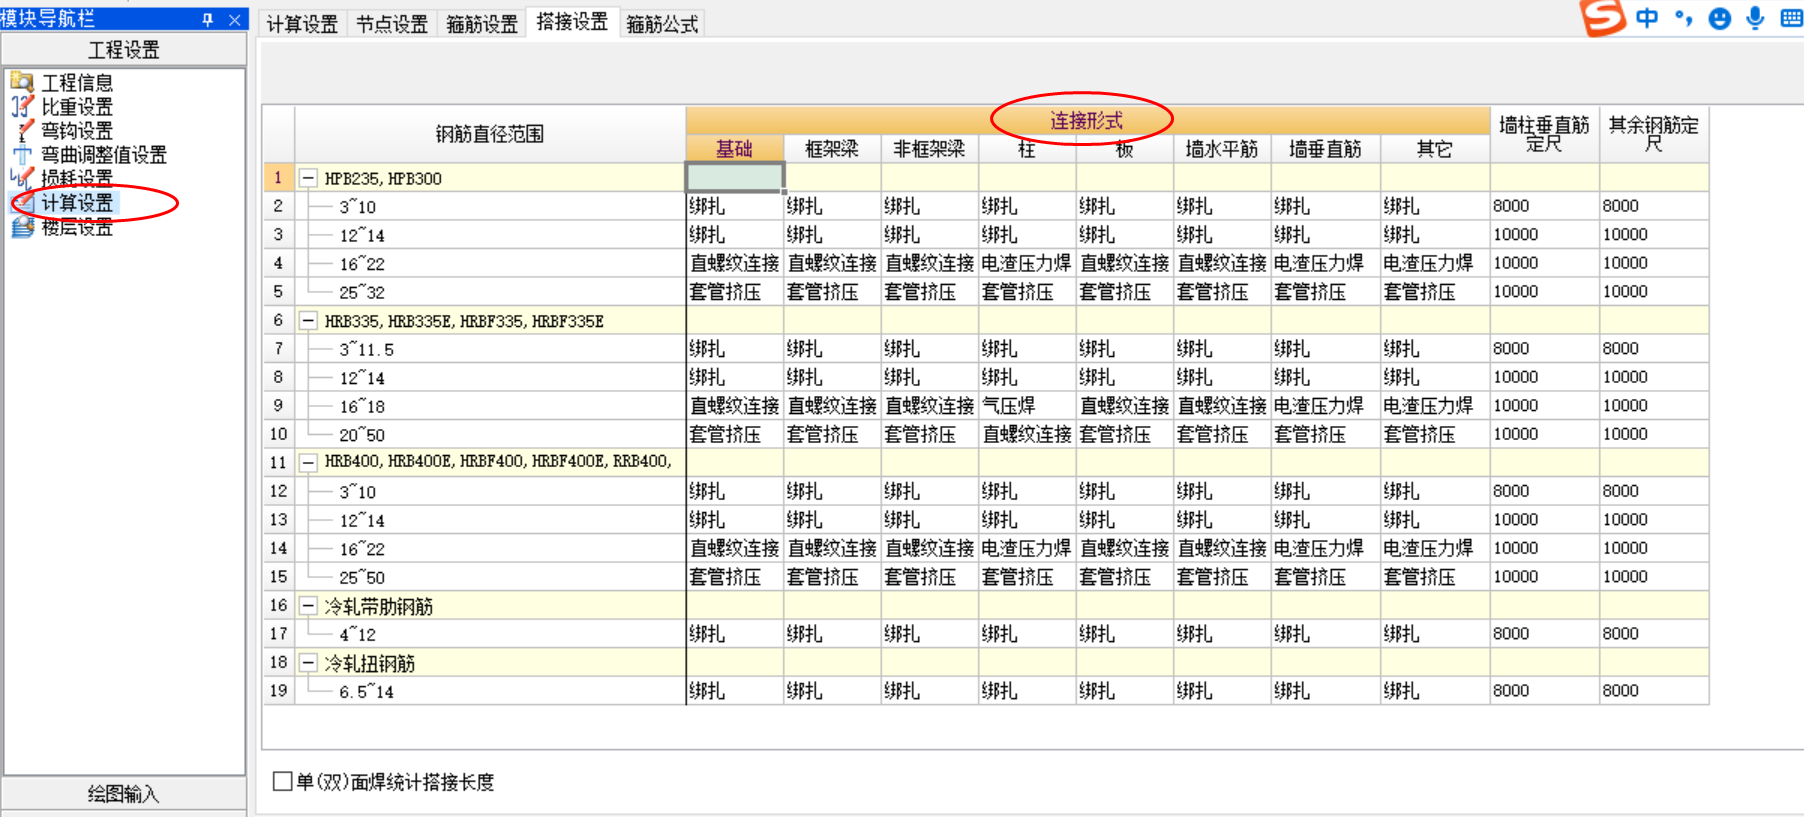Click the 弯曲调整值设置 icon
1804x817 pixels.
22,154
